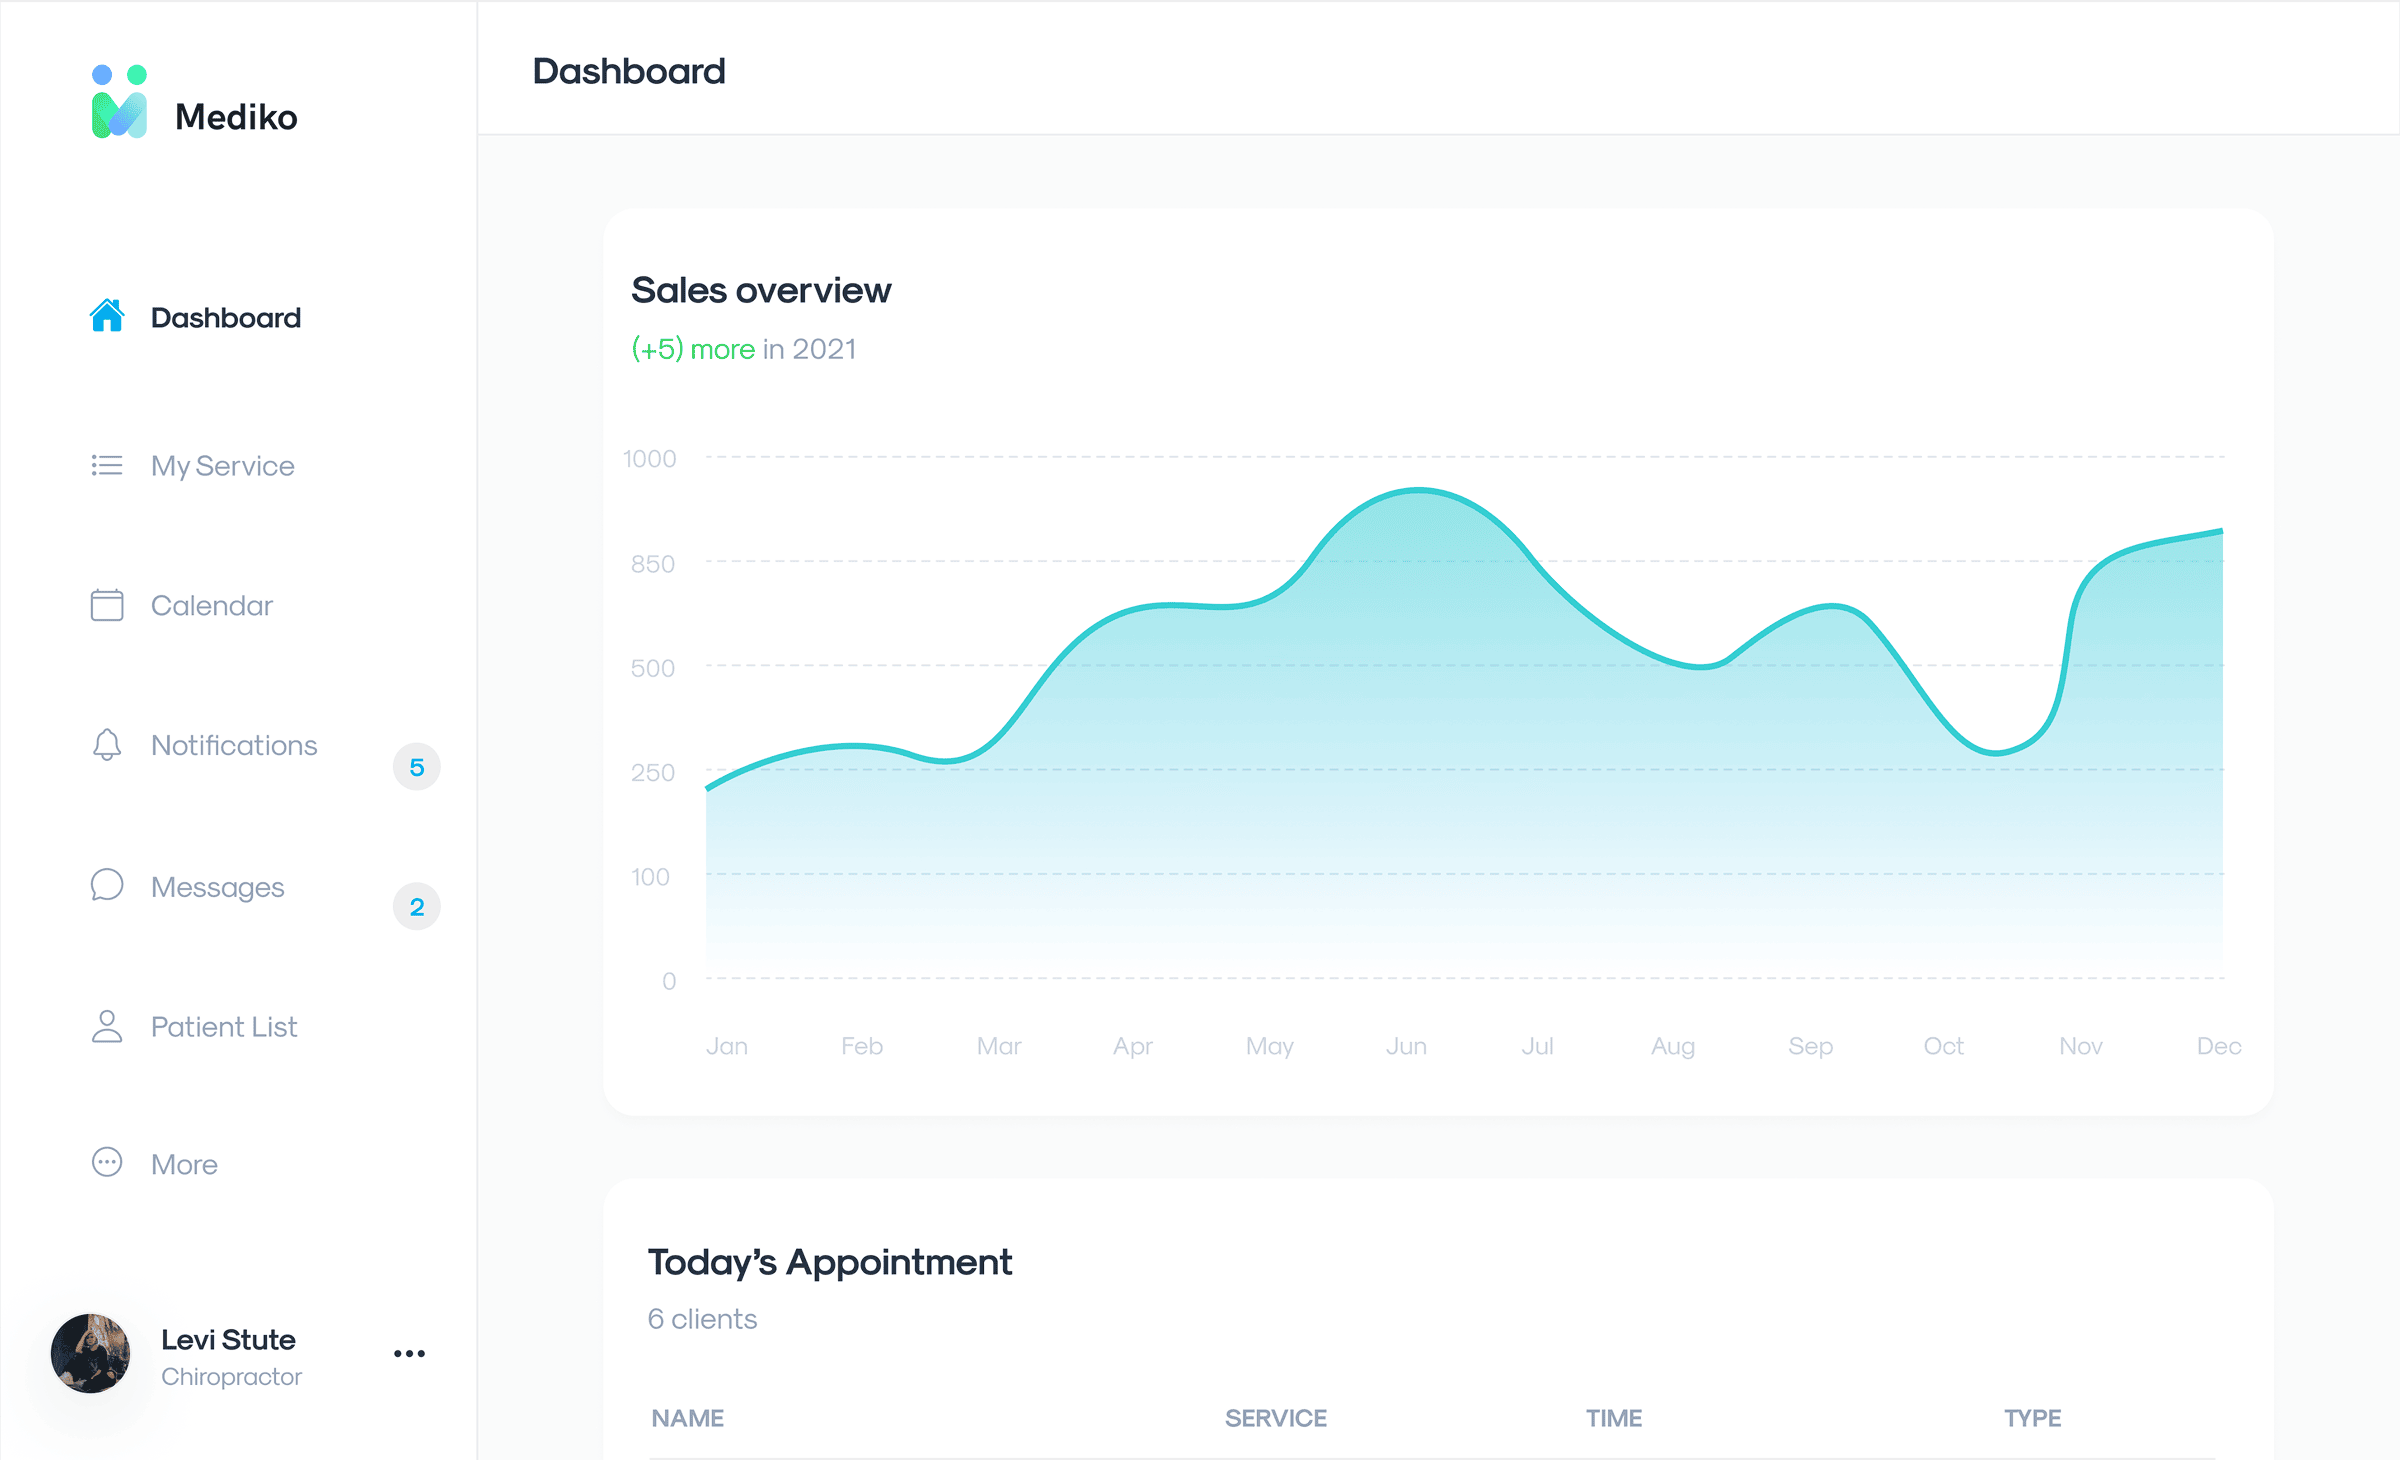
Task: Open the Notifications bell icon
Action: (106, 745)
